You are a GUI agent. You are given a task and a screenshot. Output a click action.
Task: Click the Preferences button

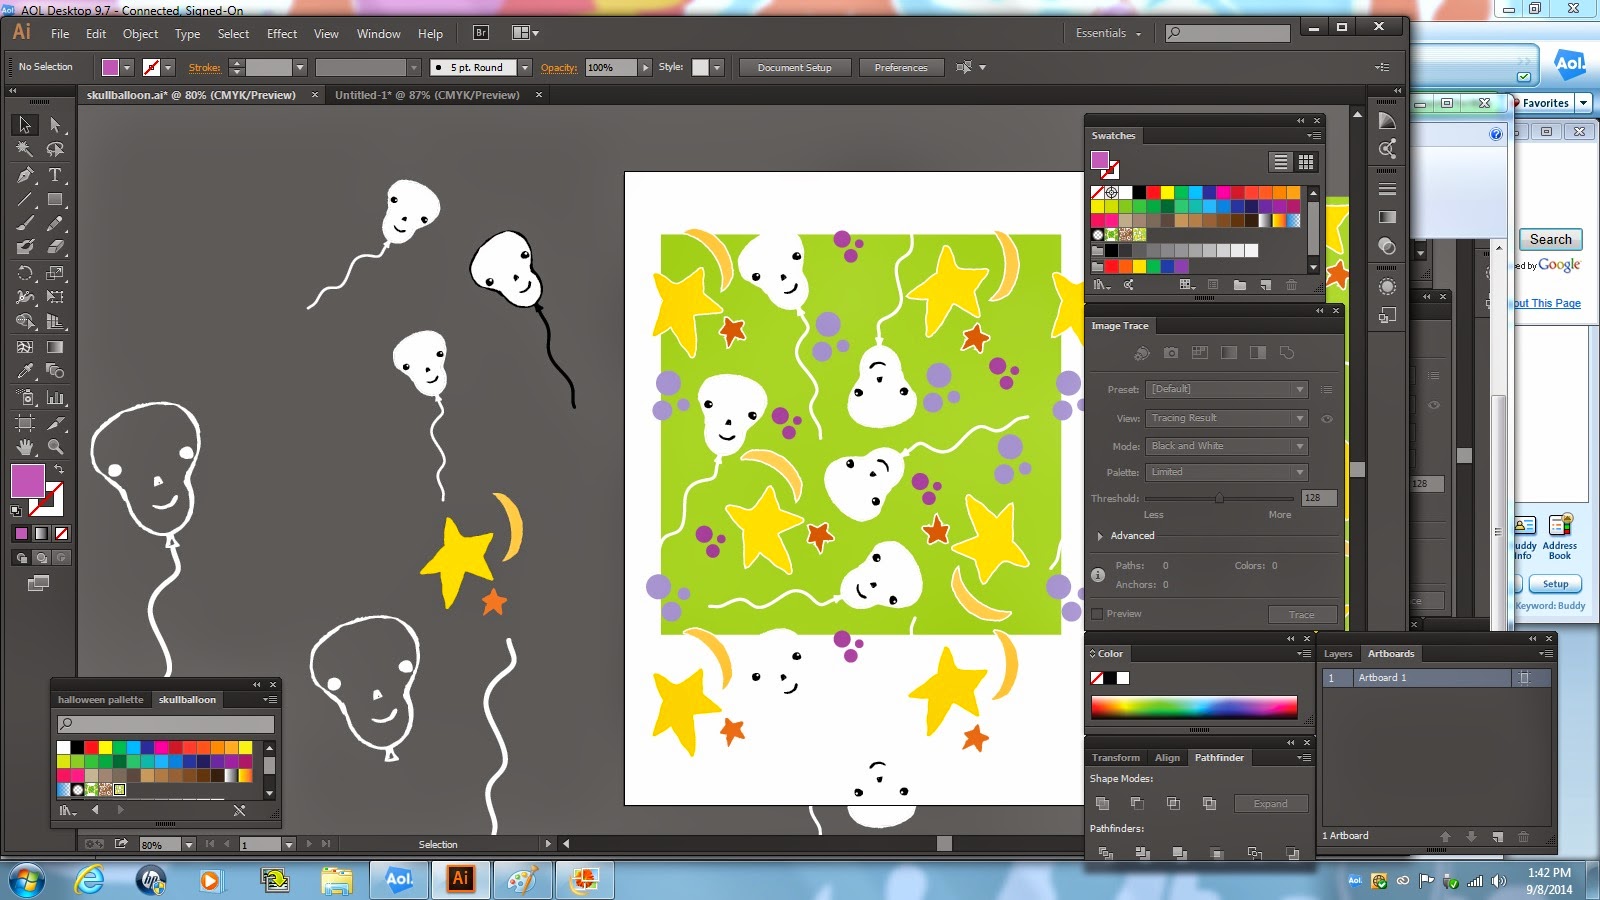901,68
